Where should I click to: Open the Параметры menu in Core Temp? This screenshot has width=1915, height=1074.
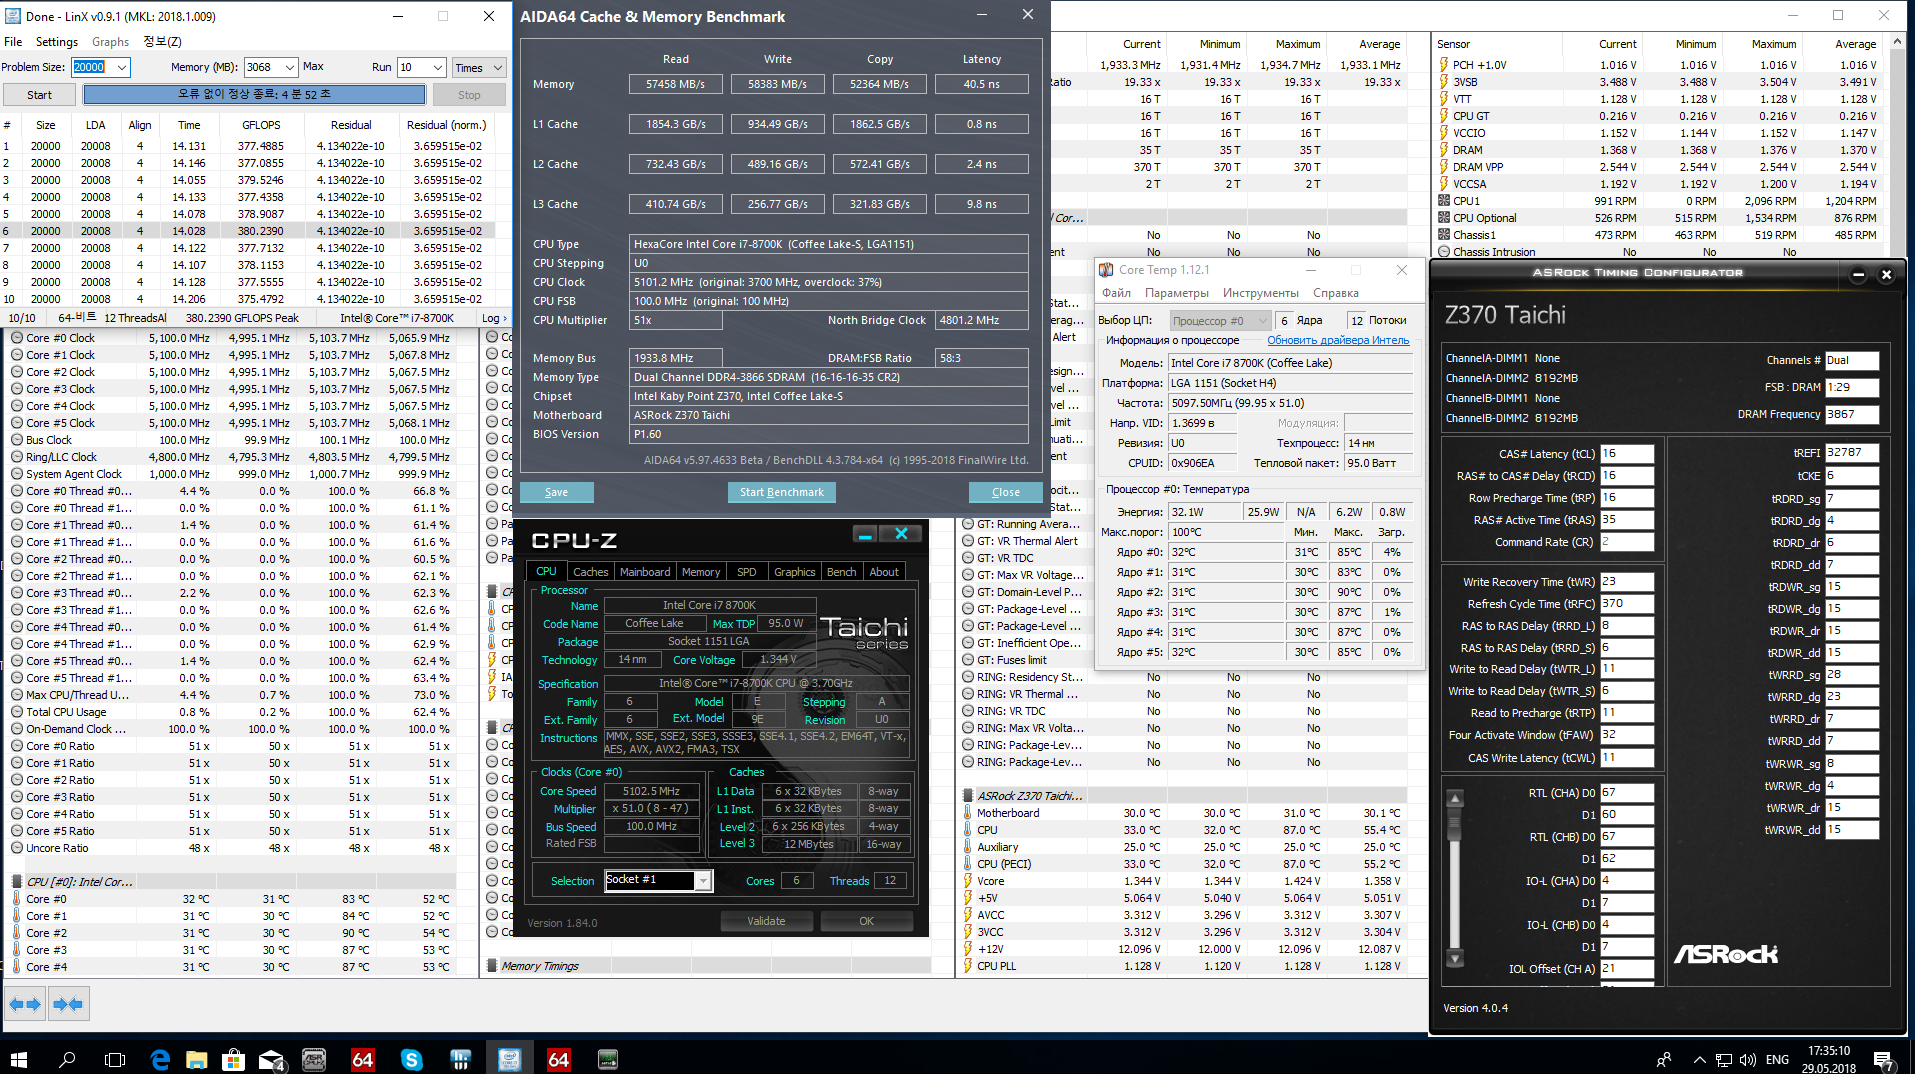point(1176,293)
